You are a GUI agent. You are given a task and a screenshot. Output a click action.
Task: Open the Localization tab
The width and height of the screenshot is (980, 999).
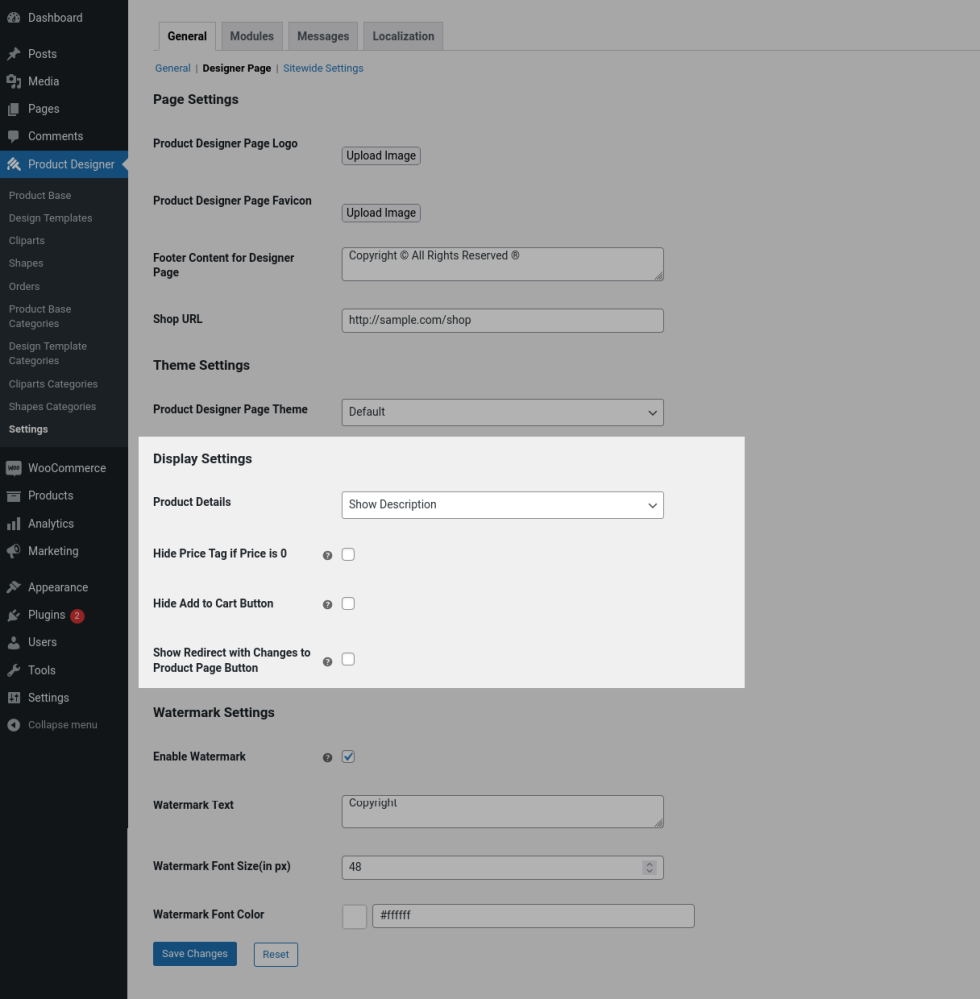[x=403, y=36]
